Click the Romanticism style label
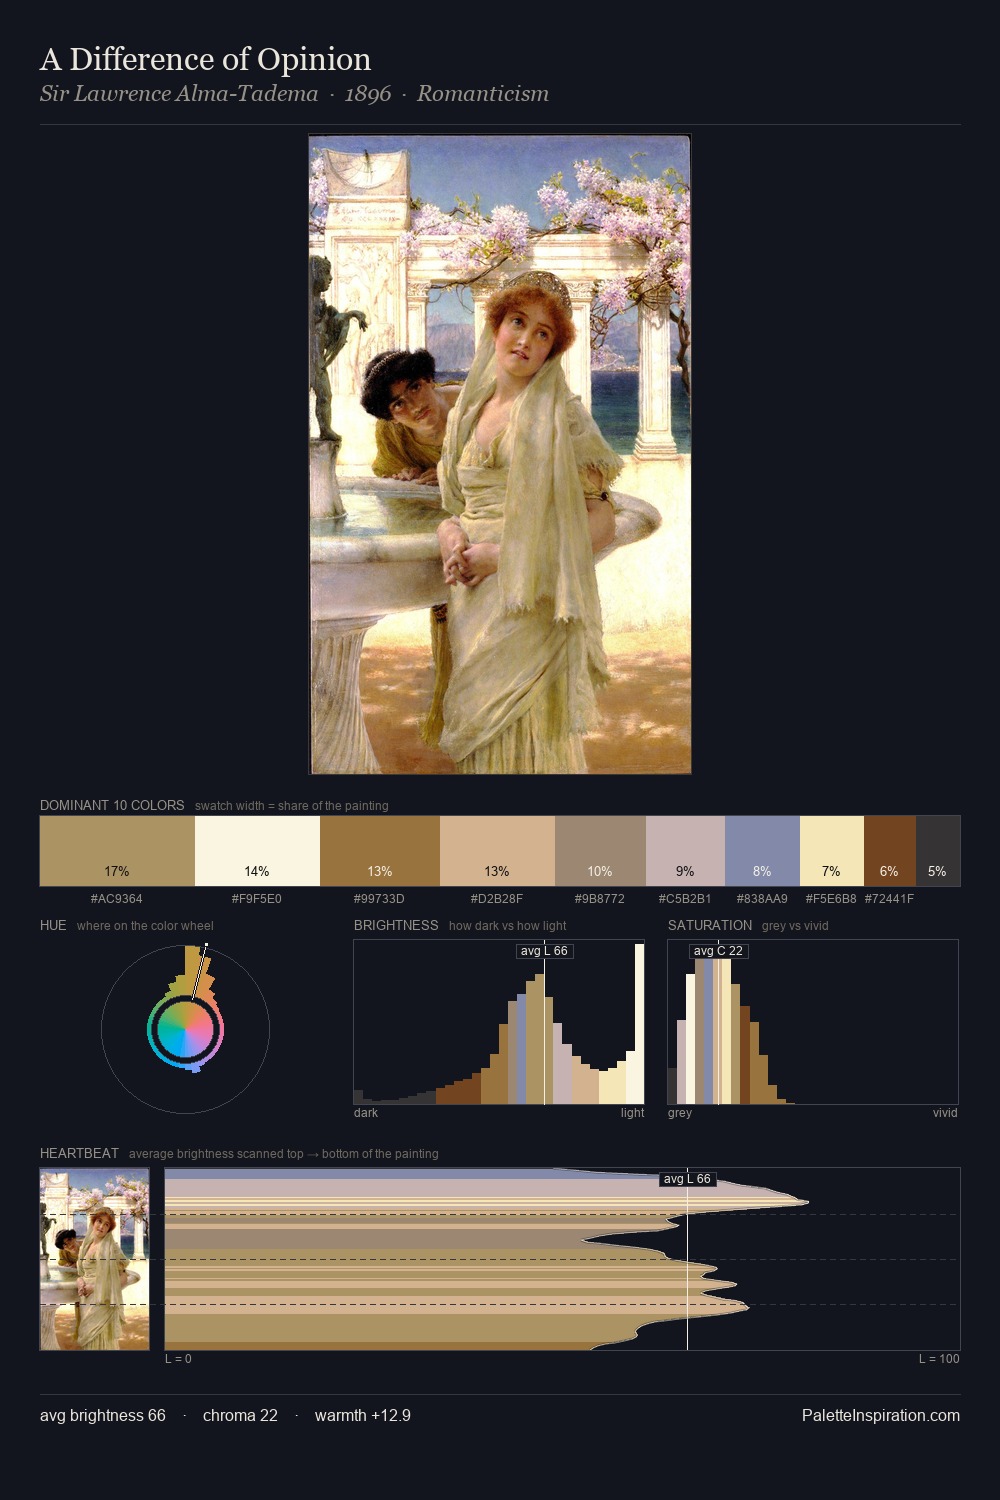 pos(483,94)
